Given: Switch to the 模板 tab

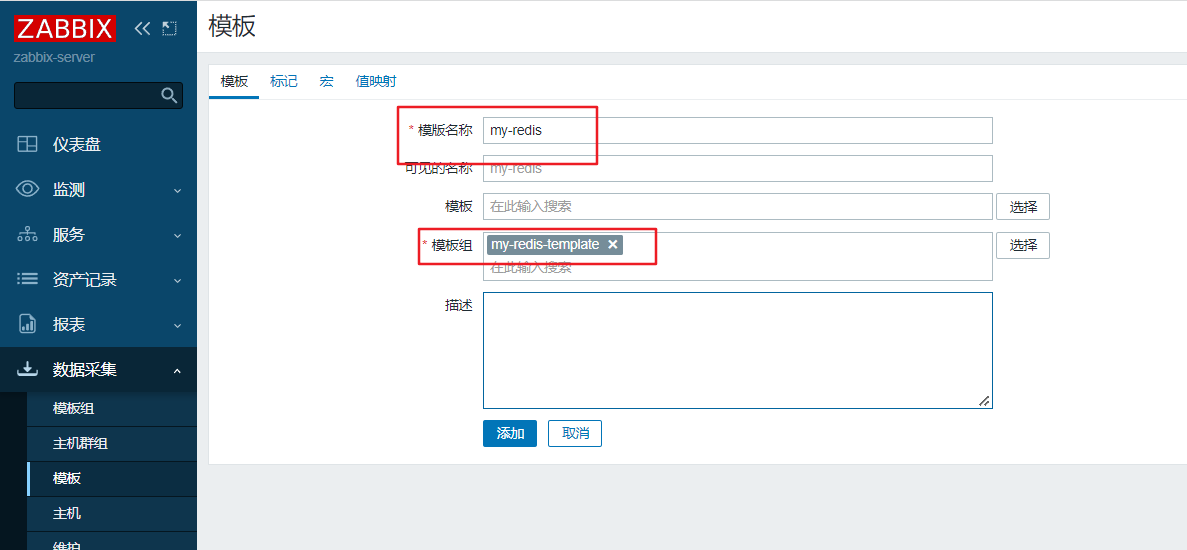Looking at the screenshot, I should point(234,82).
